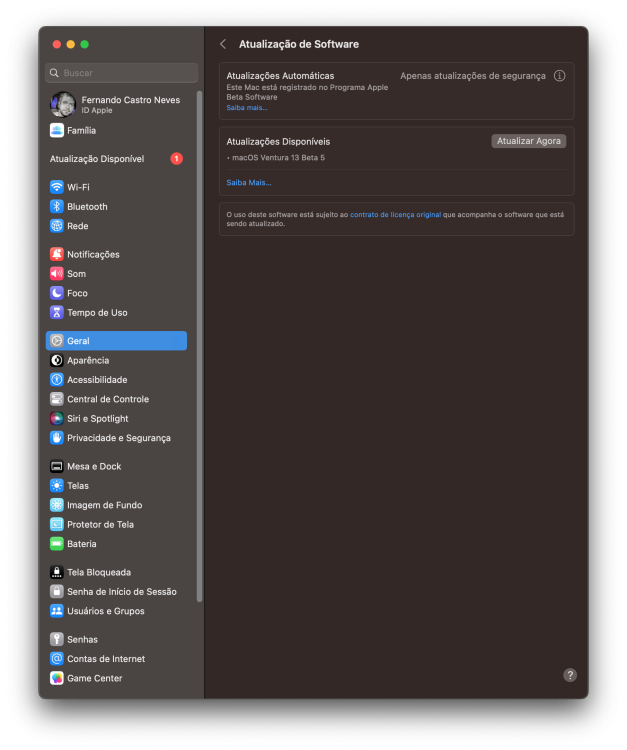
Task: Open Tela Bloqueada lock icon
Action: pos(56,572)
